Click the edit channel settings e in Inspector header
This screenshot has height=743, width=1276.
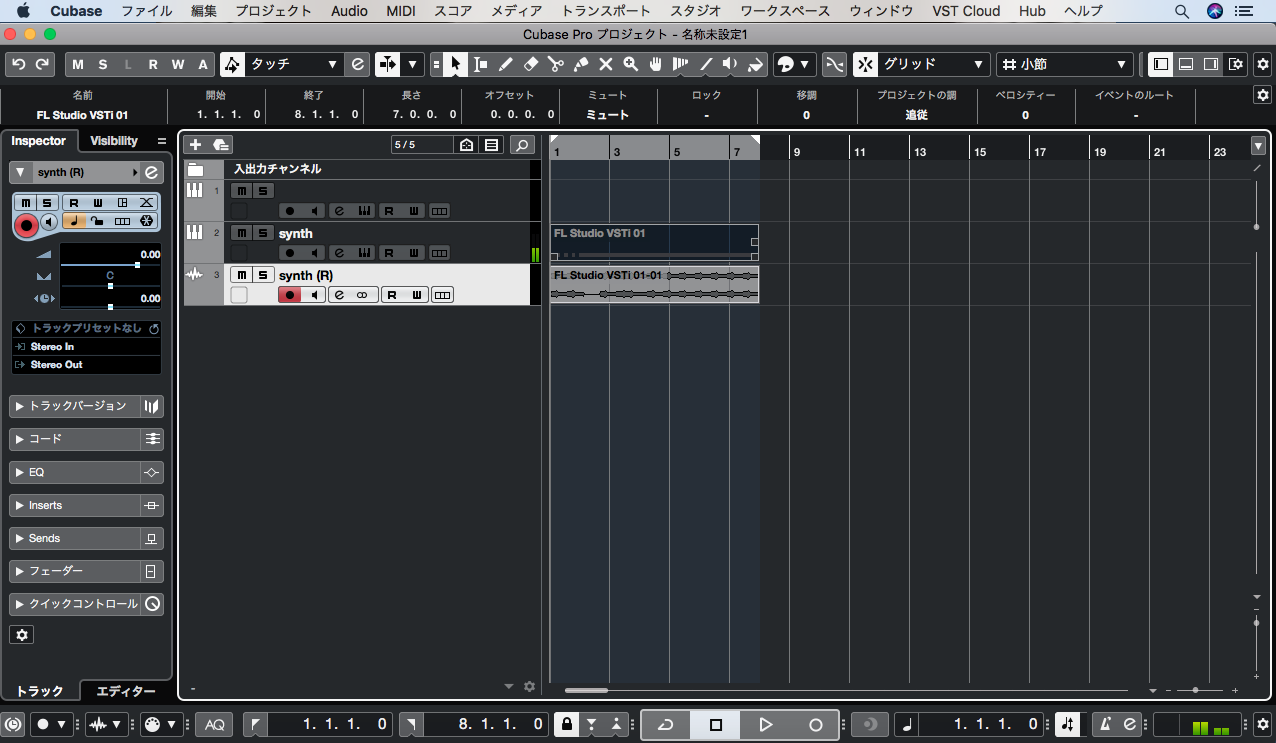[x=152, y=172]
